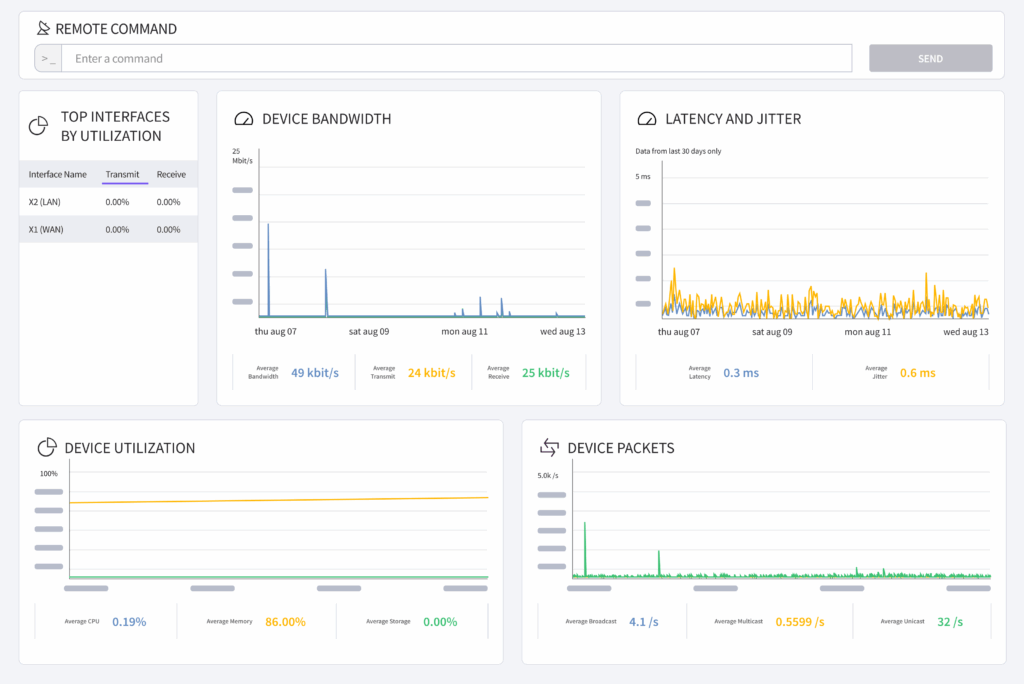Focus the Enter a command field
Screen dimensions: 1024x684
[x=456, y=58]
